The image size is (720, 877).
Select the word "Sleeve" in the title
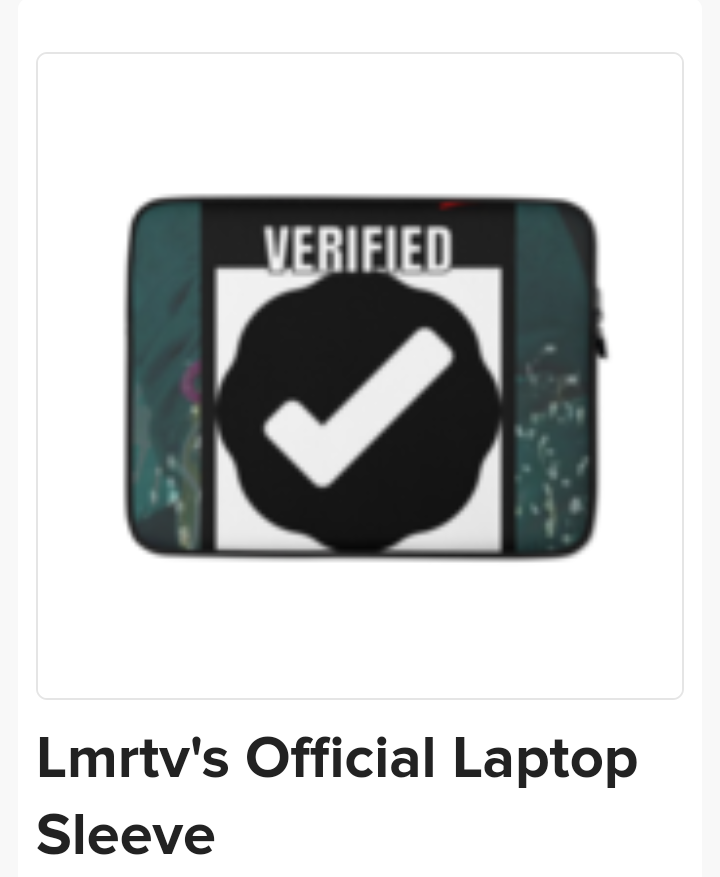pyautogui.click(x=126, y=834)
